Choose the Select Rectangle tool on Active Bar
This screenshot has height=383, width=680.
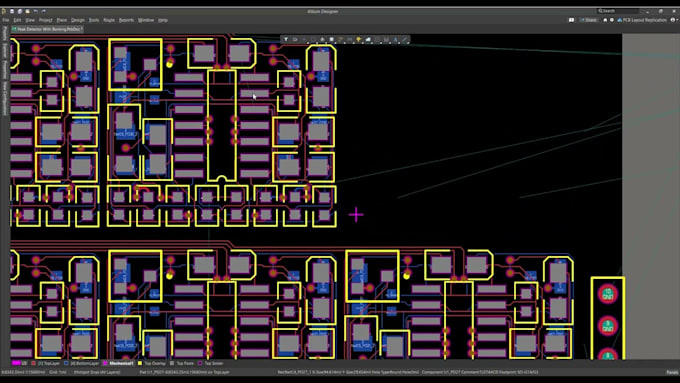pyautogui.click(x=313, y=39)
